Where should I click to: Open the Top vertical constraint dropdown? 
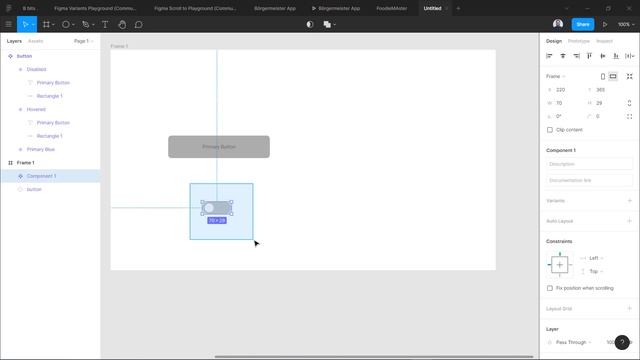(596, 271)
